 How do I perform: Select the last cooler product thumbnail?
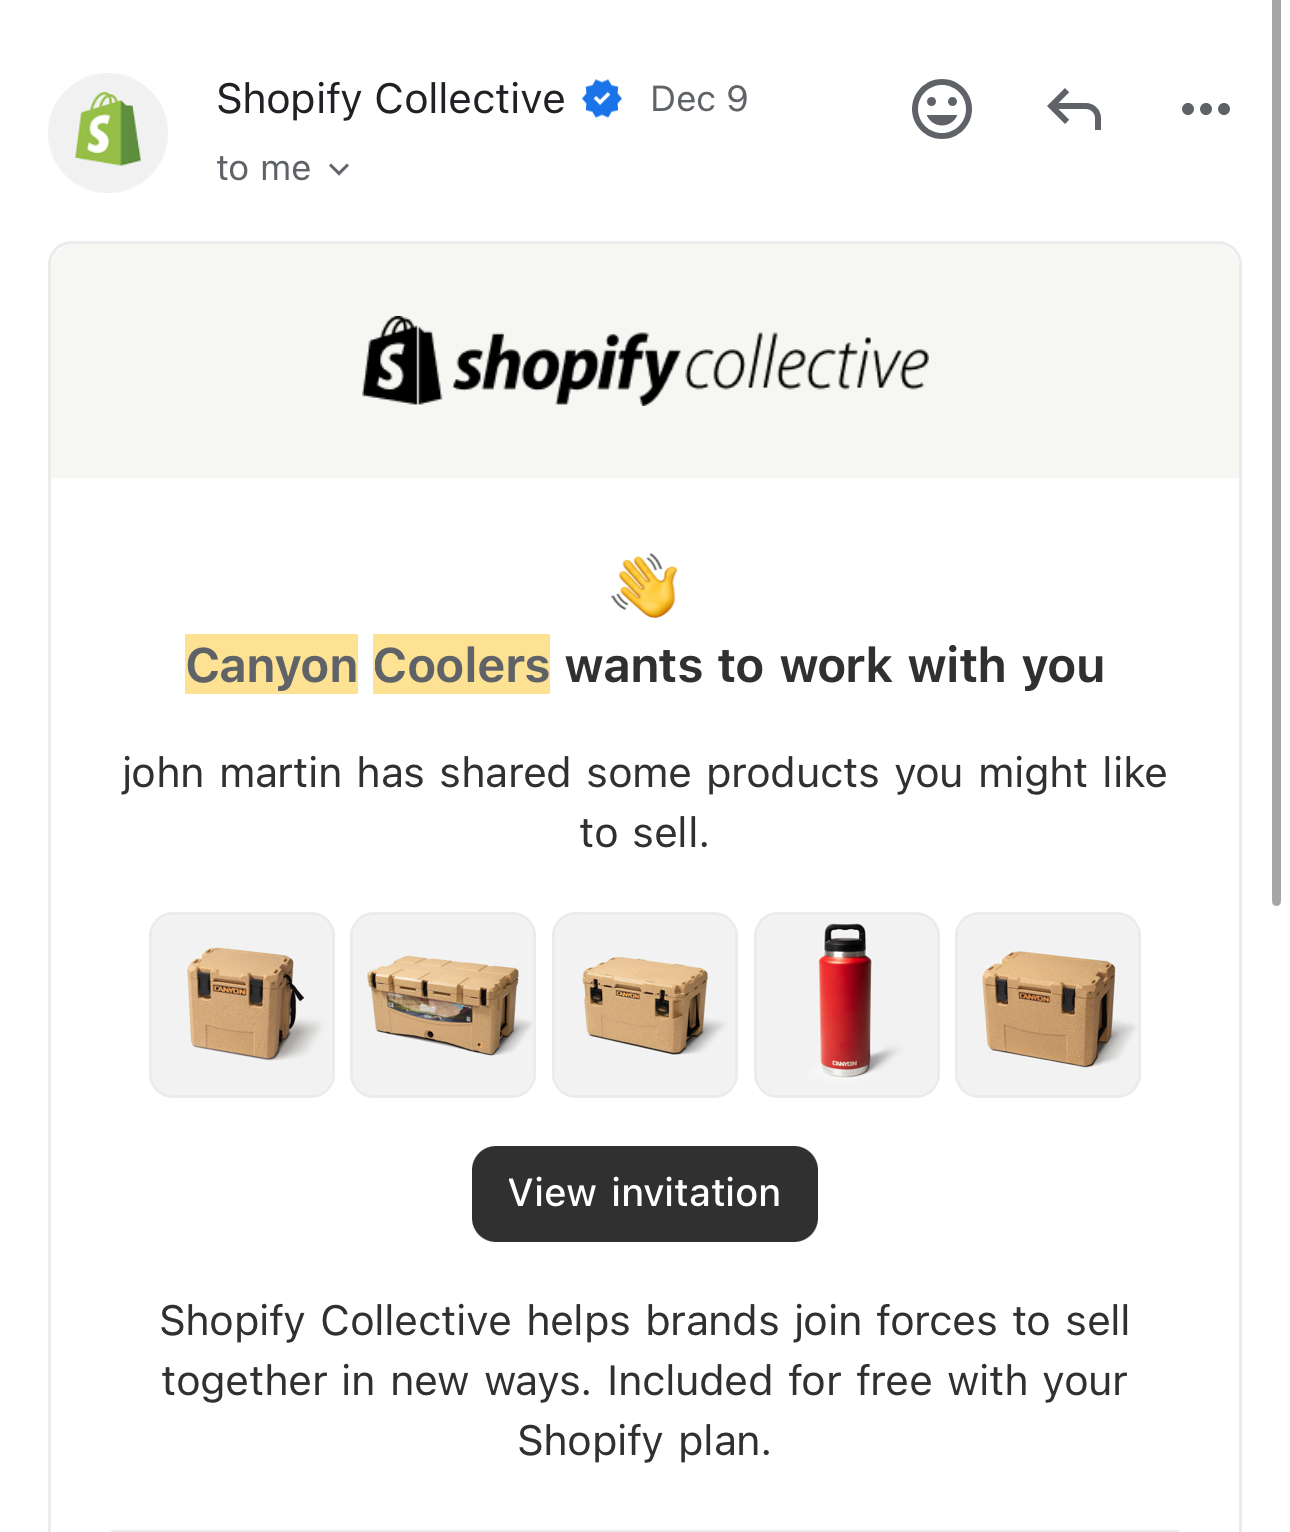tap(1047, 1004)
